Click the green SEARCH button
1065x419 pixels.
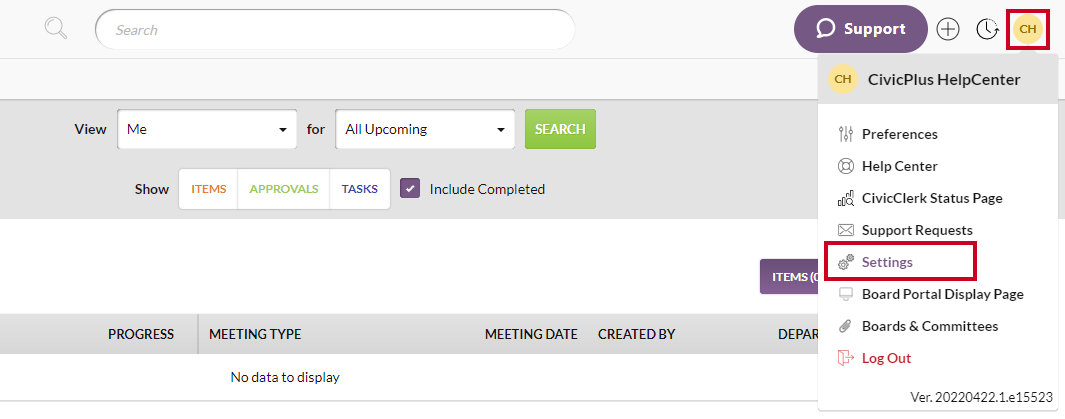click(560, 129)
